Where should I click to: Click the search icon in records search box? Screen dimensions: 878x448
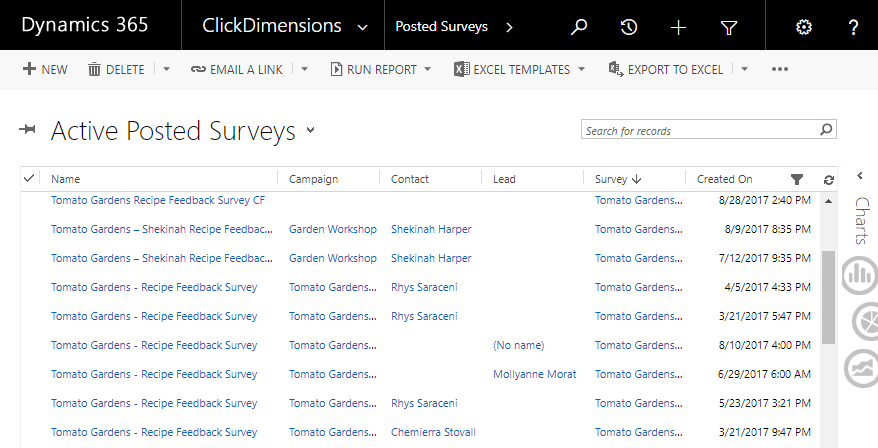tap(826, 130)
